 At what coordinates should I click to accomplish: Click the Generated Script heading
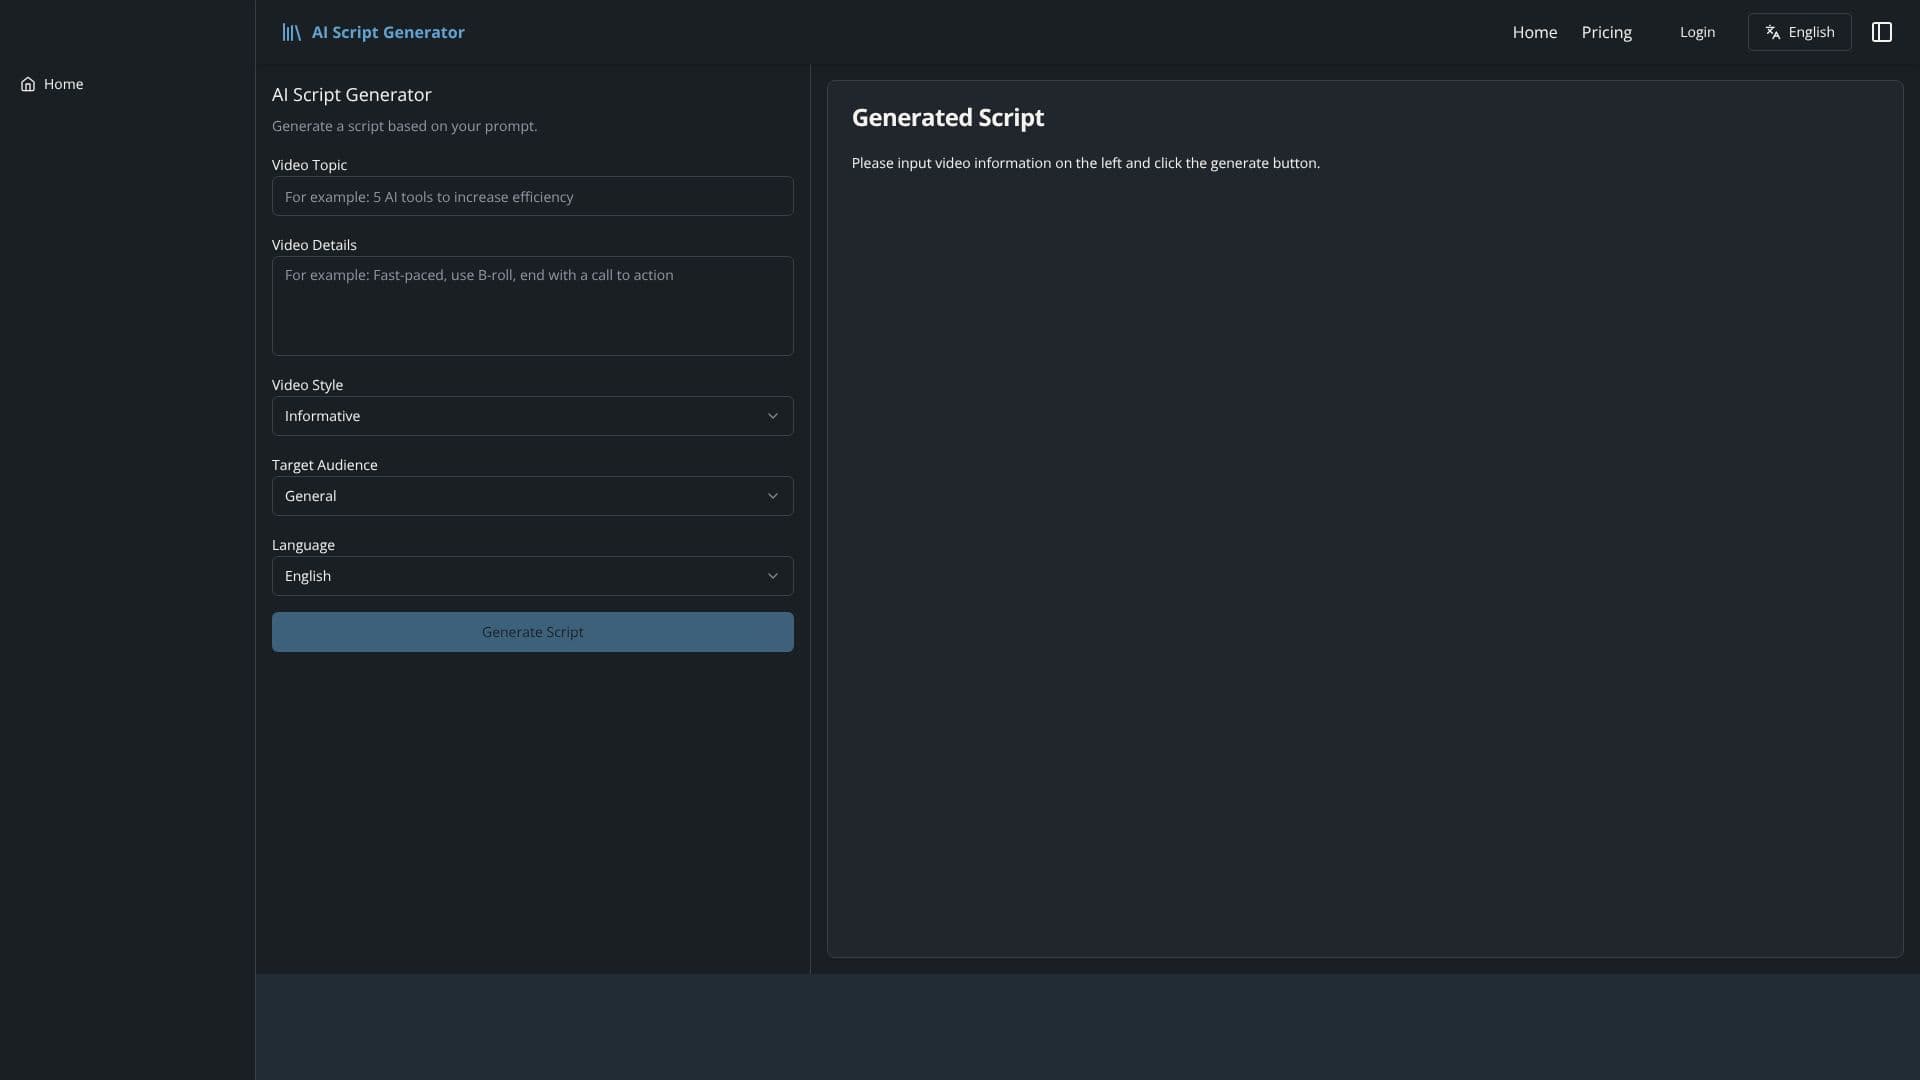[x=947, y=118]
